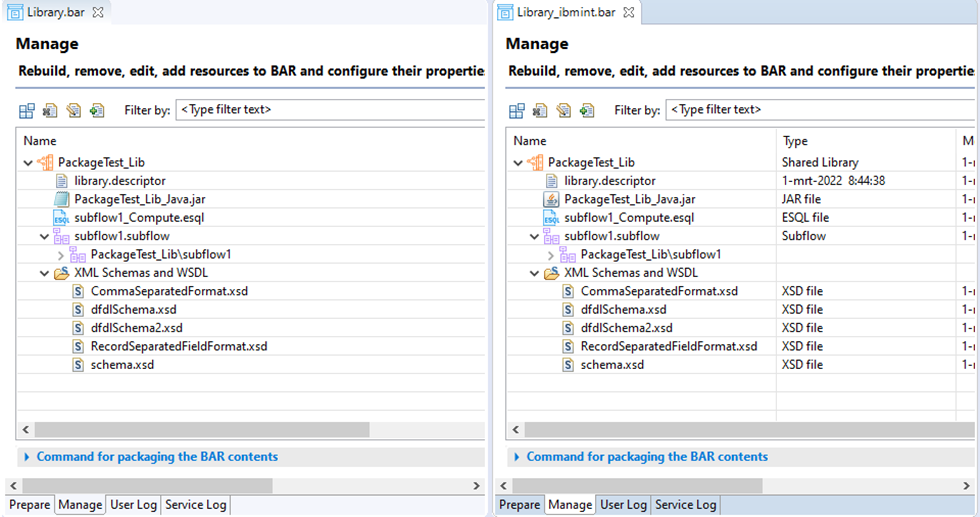Collapse XML Schemas and WSDL in Library_ibmint.bar
The width and height of the screenshot is (980, 517).
click(534, 273)
